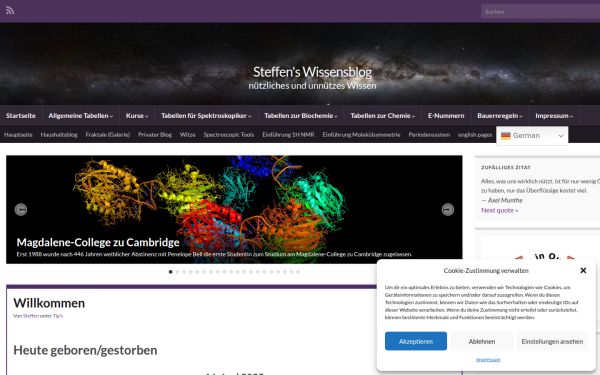Open Impressum link in cookie dialog
The image size is (600, 375).
488,360
